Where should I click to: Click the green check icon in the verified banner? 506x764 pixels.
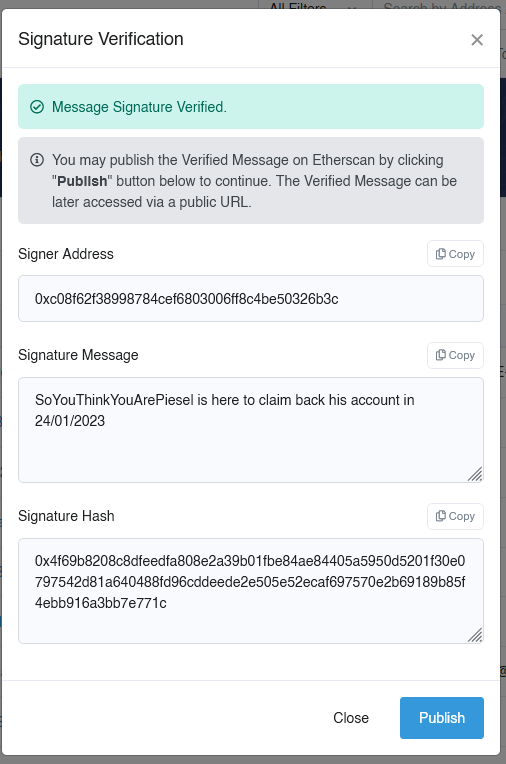coord(37,107)
